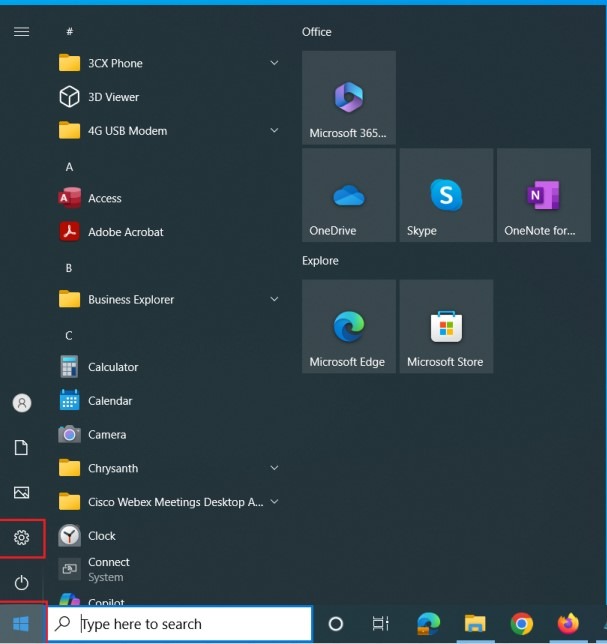Open the Skype tile

tap(446, 196)
